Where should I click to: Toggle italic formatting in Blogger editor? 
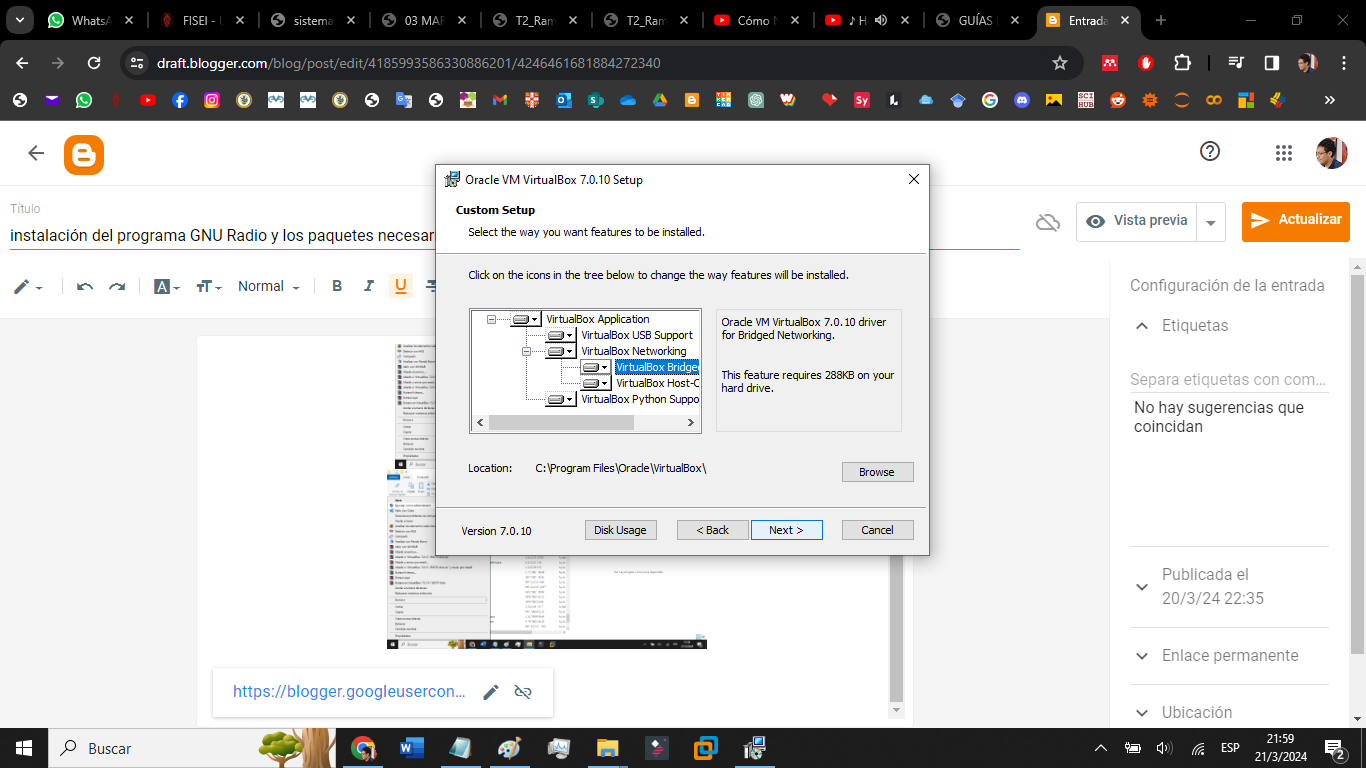tap(369, 287)
